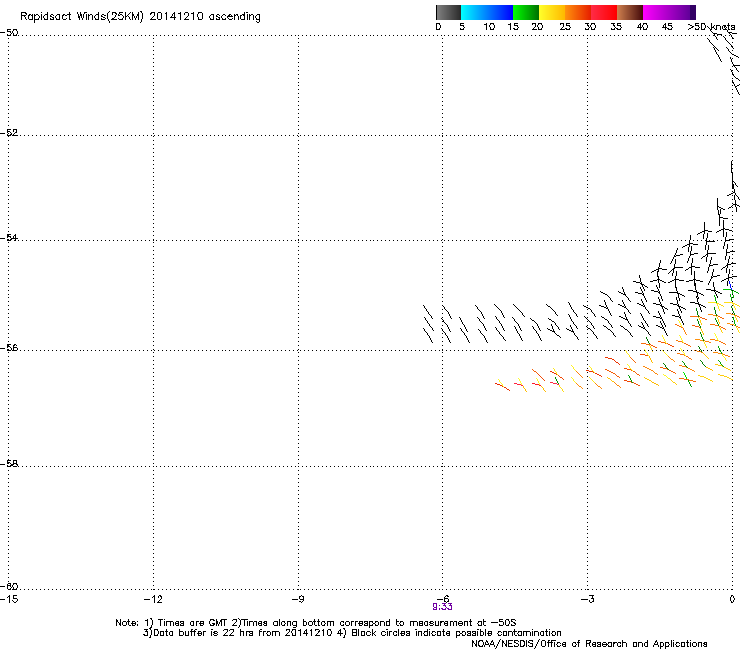Click the cyan-blue 5-15 knots legend swatch
The width and height of the screenshot is (740, 650).
[487, 12]
